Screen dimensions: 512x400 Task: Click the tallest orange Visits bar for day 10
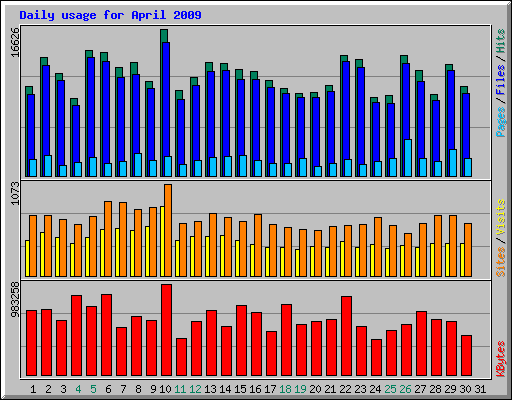point(168,230)
